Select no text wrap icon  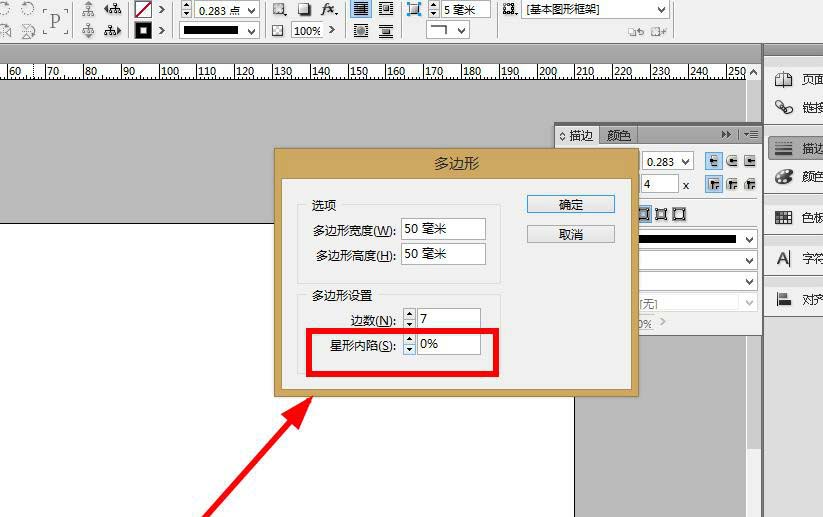(361, 9)
